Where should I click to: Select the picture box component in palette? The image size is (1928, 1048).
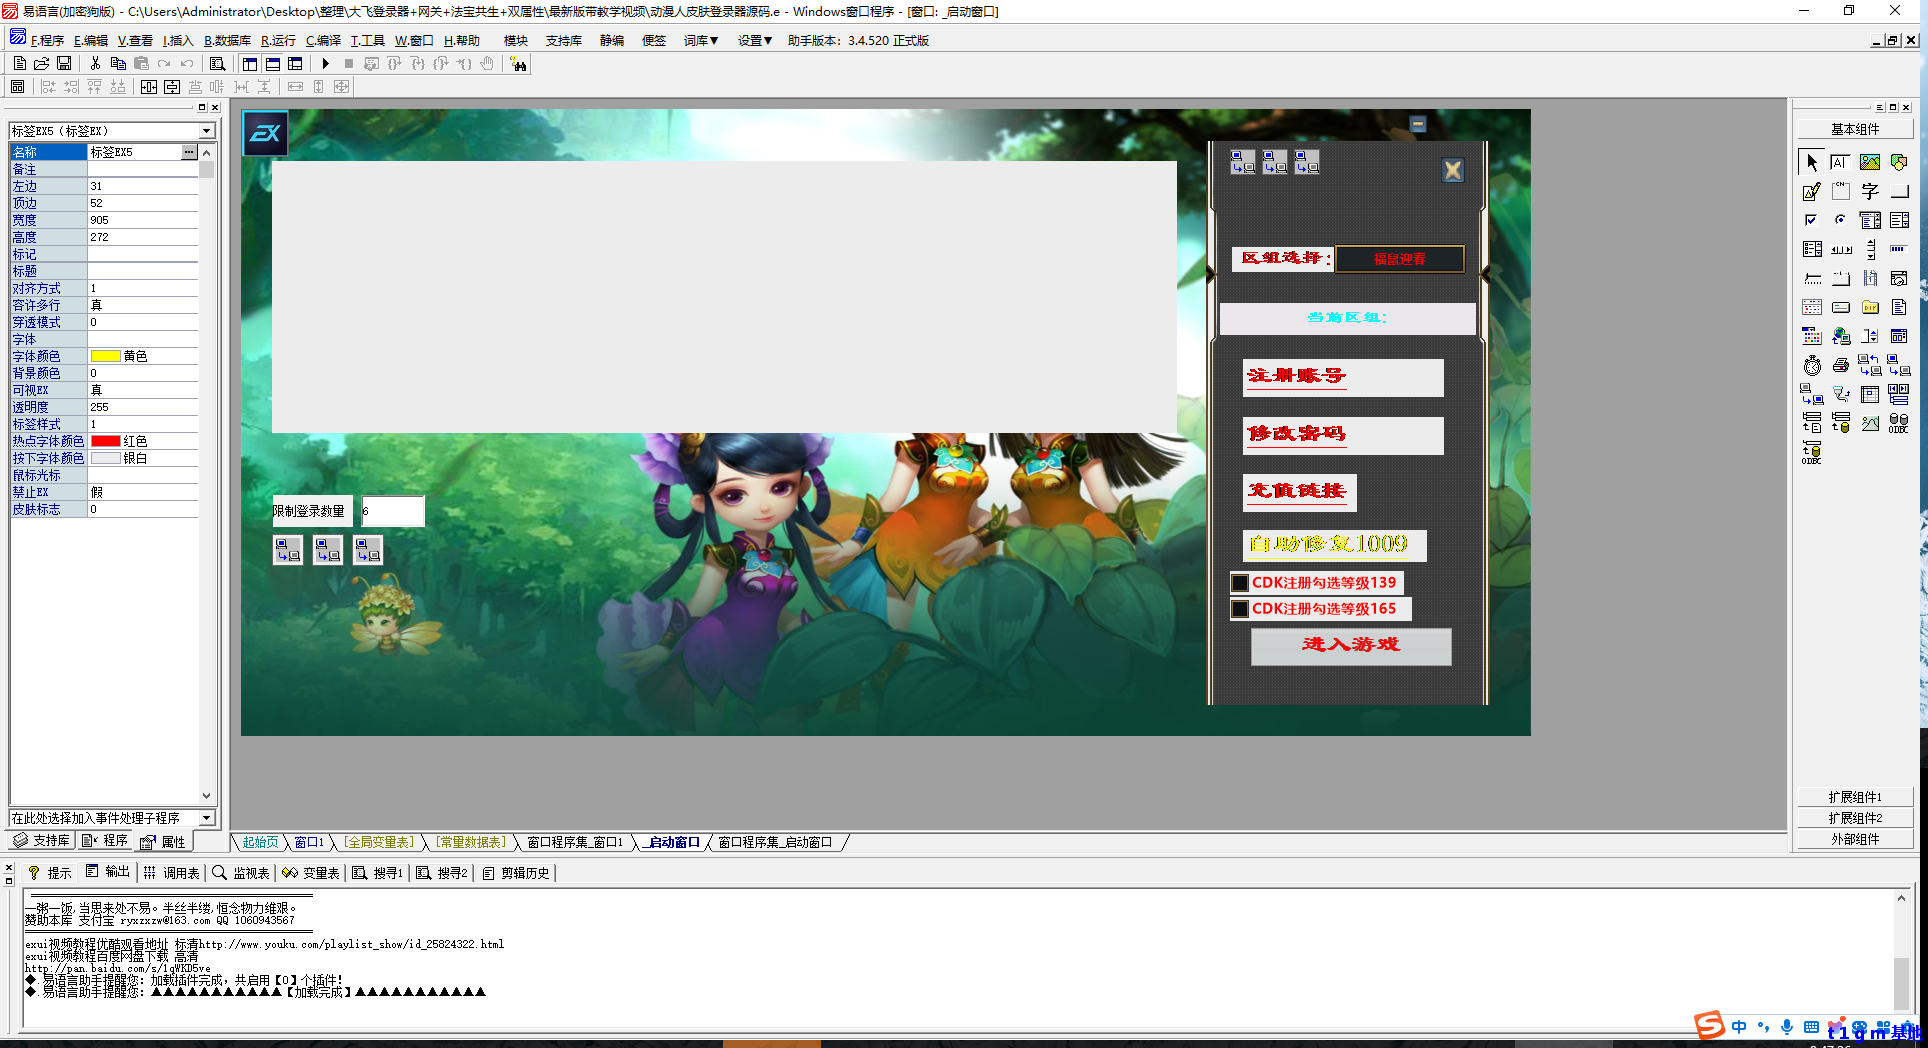(x=1870, y=162)
